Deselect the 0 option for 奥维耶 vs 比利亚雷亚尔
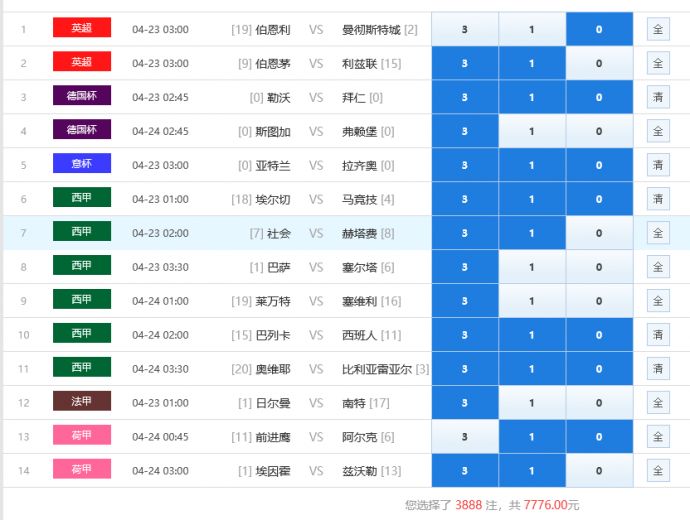This screenshot has height=520, width=690. [x=599, y=369]
